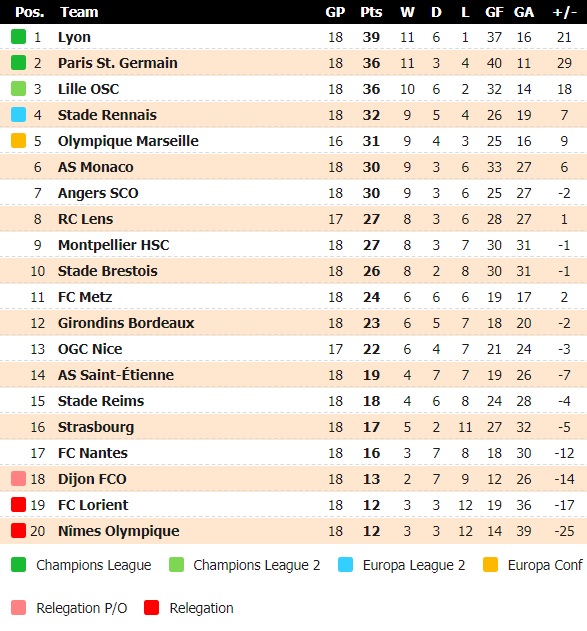Click the orange marker beside Olympique Marseille
587x631 pixels.
(19, 140)
